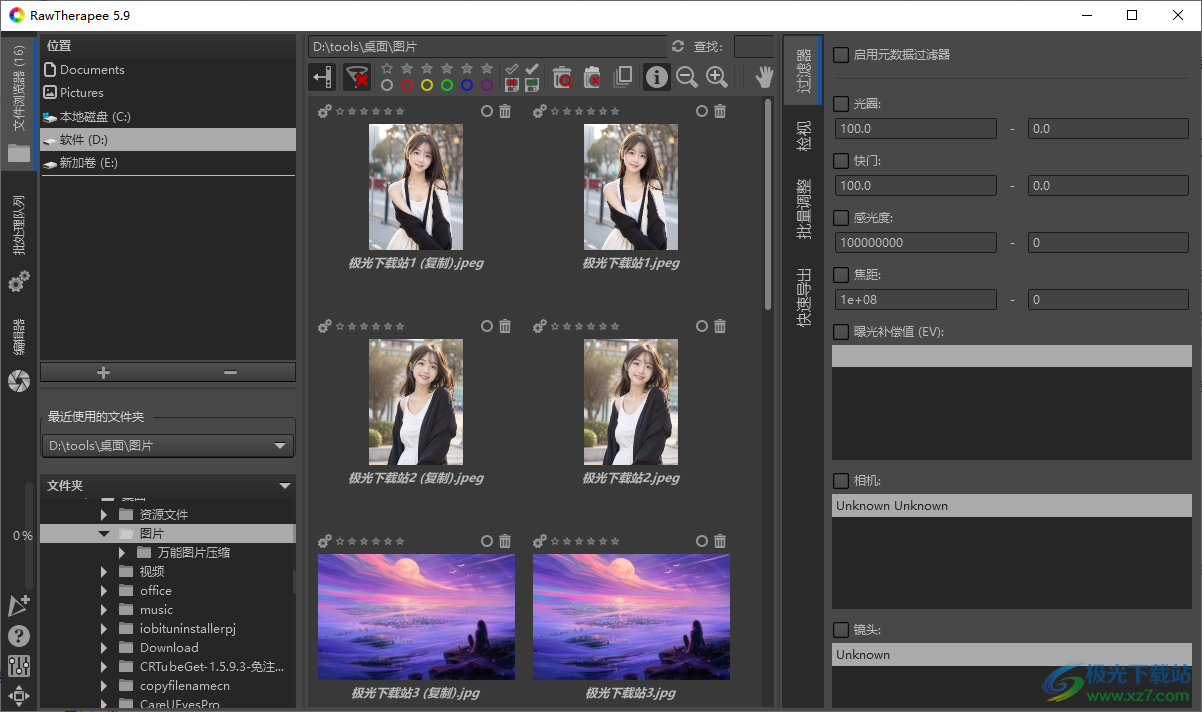
Task: Select Pictures in the places list
Action: (168, 93)
